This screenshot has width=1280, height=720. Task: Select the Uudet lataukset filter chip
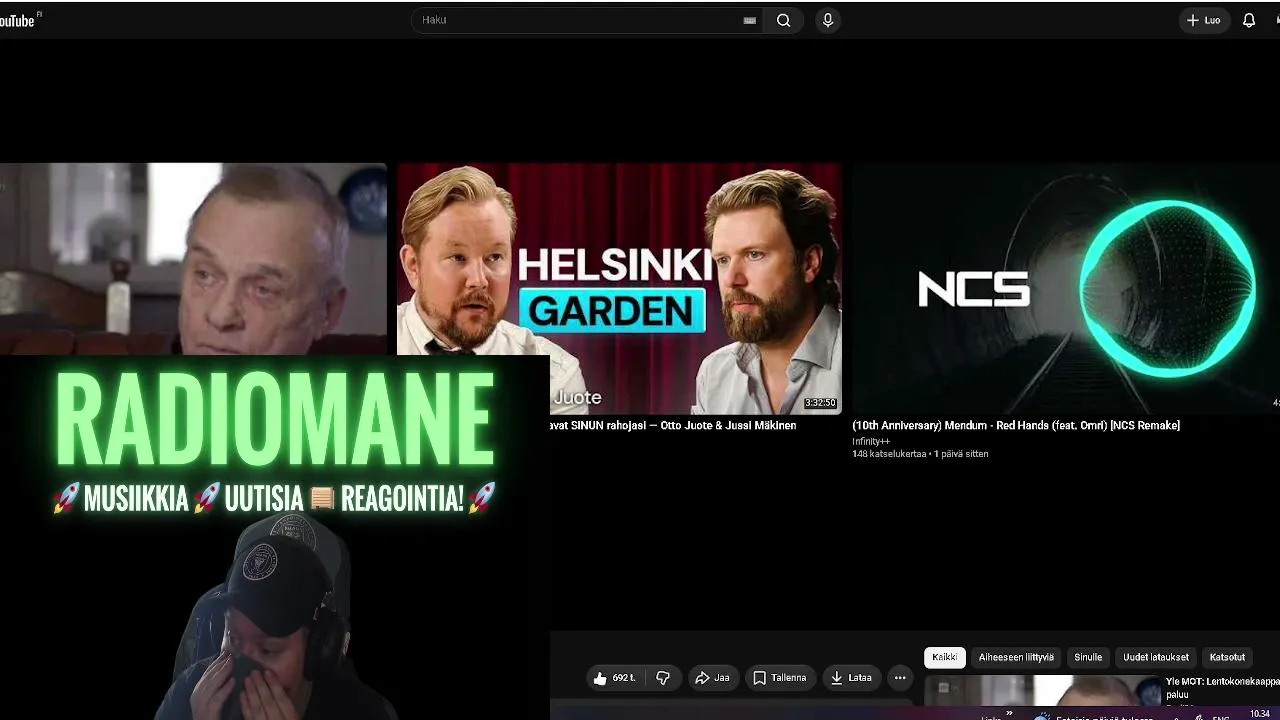coord(1156,657)
